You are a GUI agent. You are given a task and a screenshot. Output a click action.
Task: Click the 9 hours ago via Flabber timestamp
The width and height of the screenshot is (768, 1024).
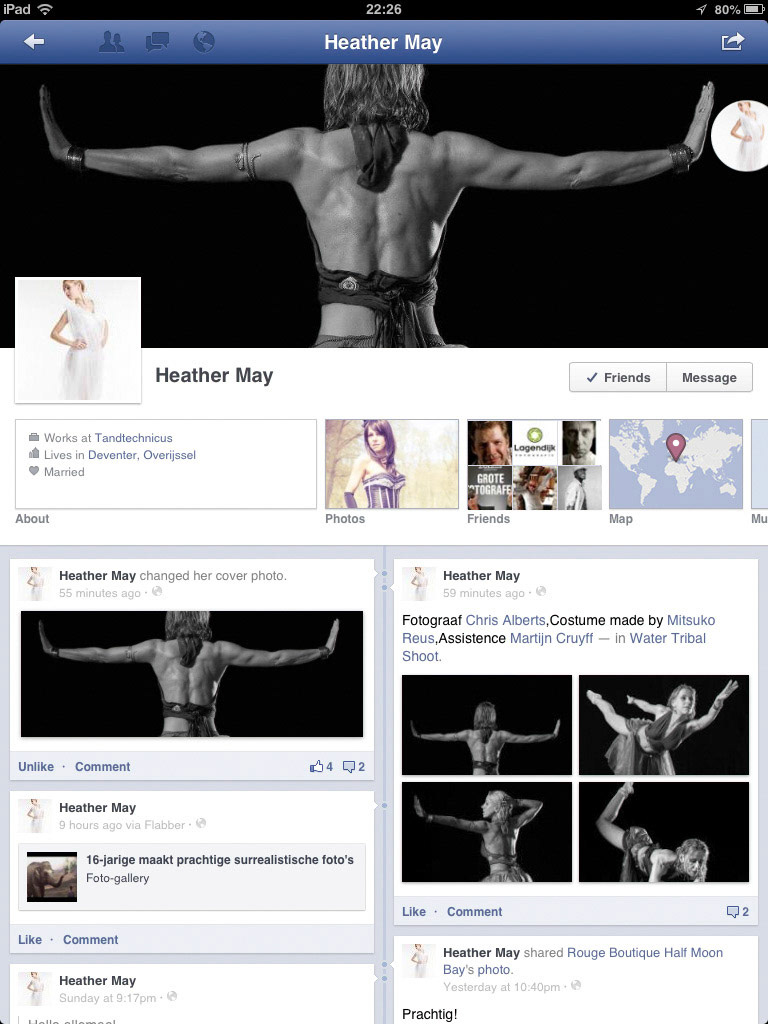pyautogui.click(x=122, y=825)
